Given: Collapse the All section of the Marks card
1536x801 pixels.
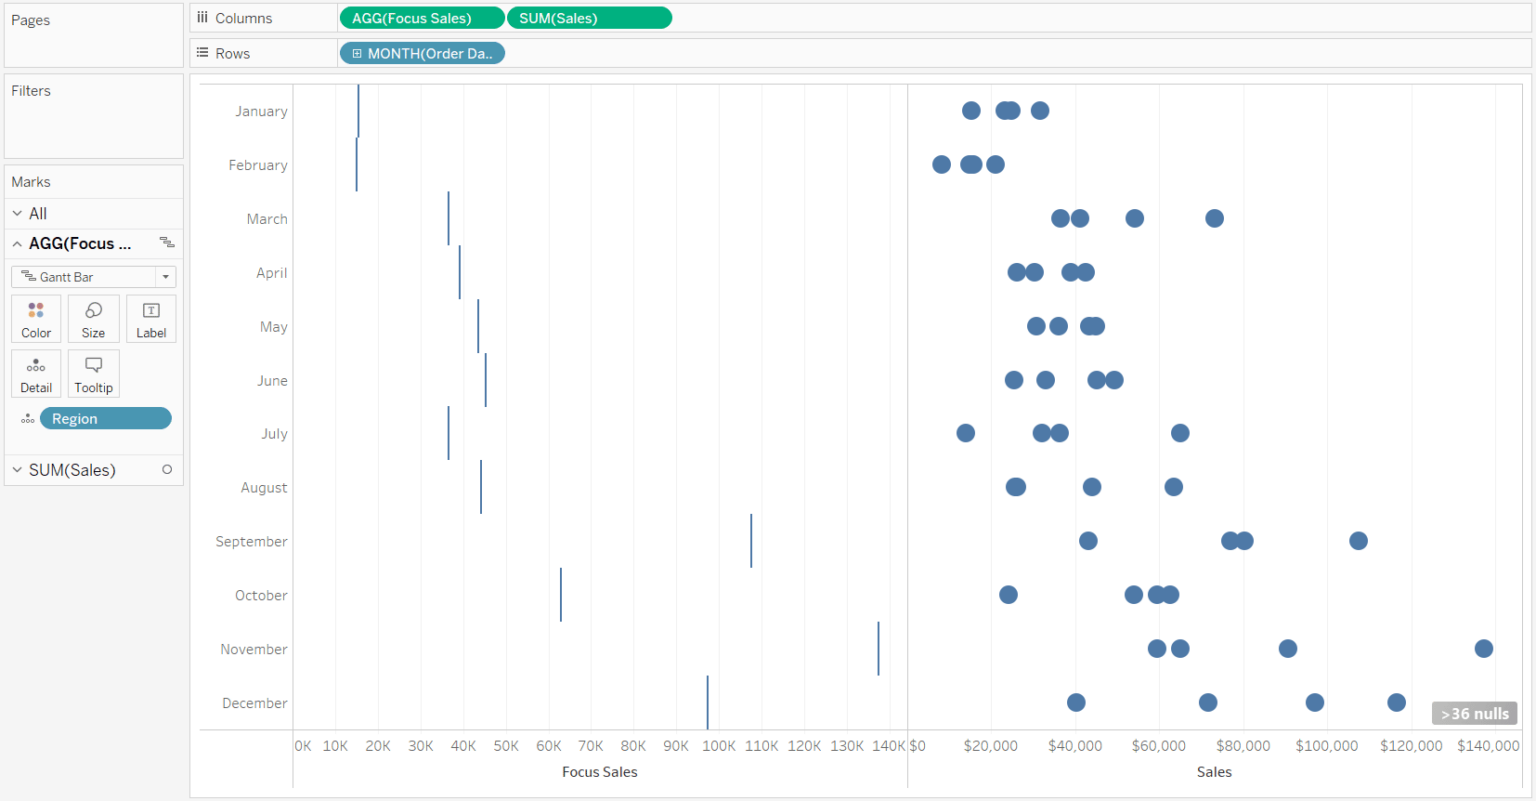Looking at the screenshot, I should [16, 213].
